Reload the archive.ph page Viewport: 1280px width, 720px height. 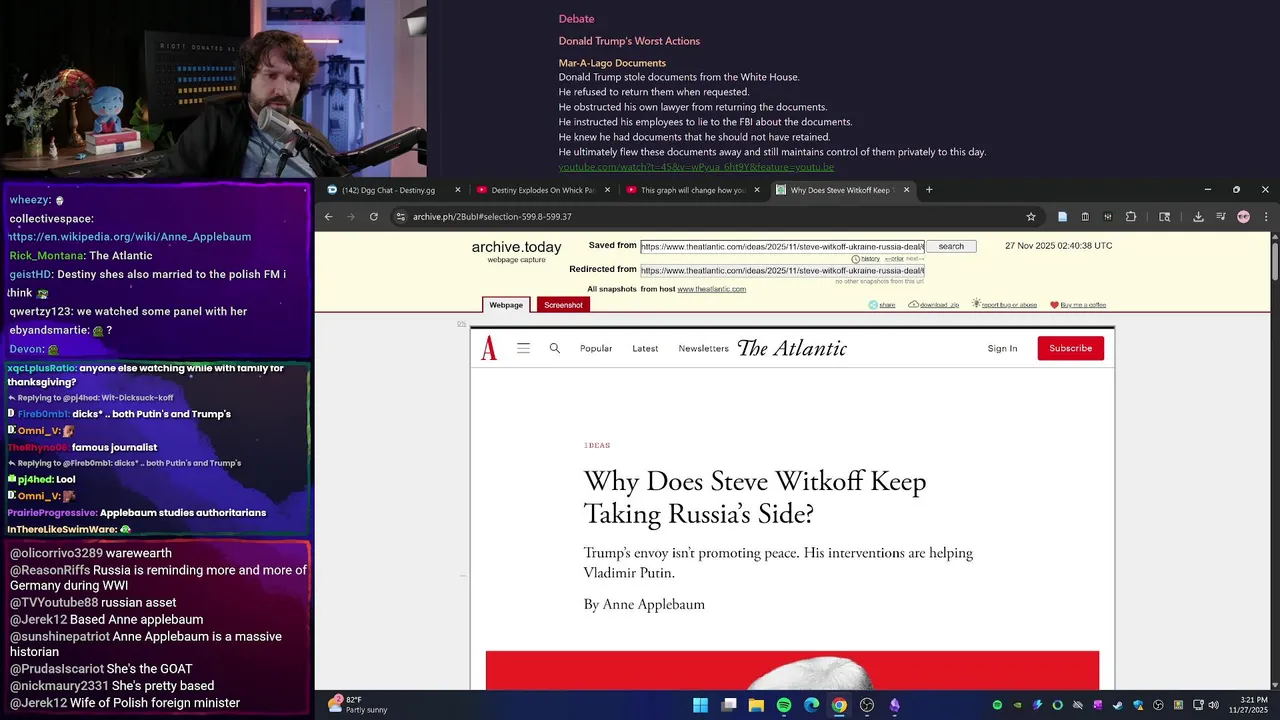[x=374, y=216]
